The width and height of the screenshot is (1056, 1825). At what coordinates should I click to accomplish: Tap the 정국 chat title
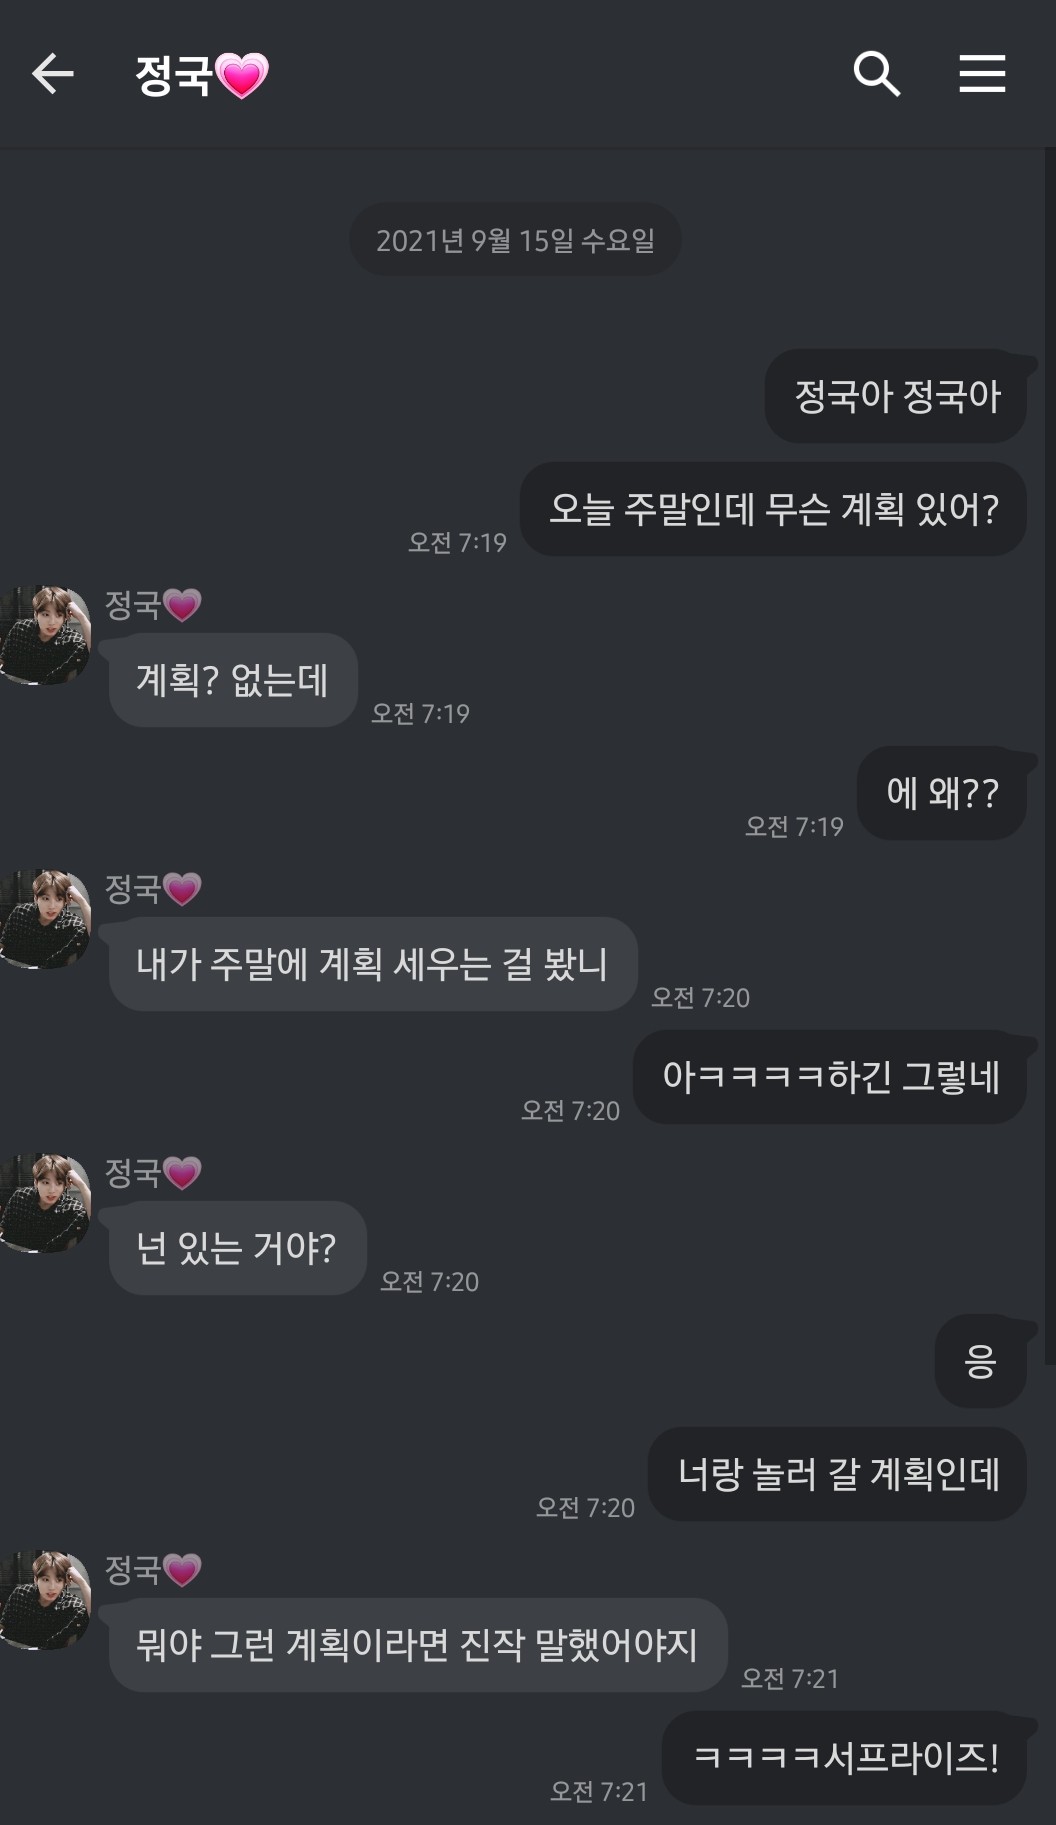click(x=174, y=75)
